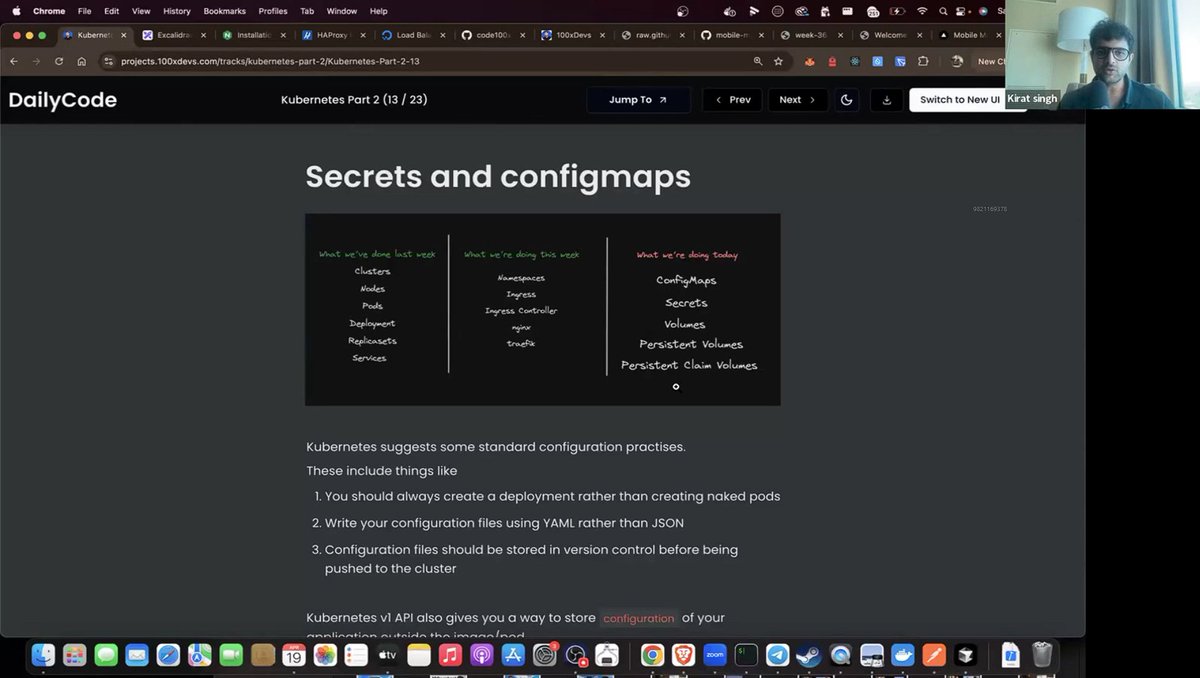Go to Next slide

798,100
